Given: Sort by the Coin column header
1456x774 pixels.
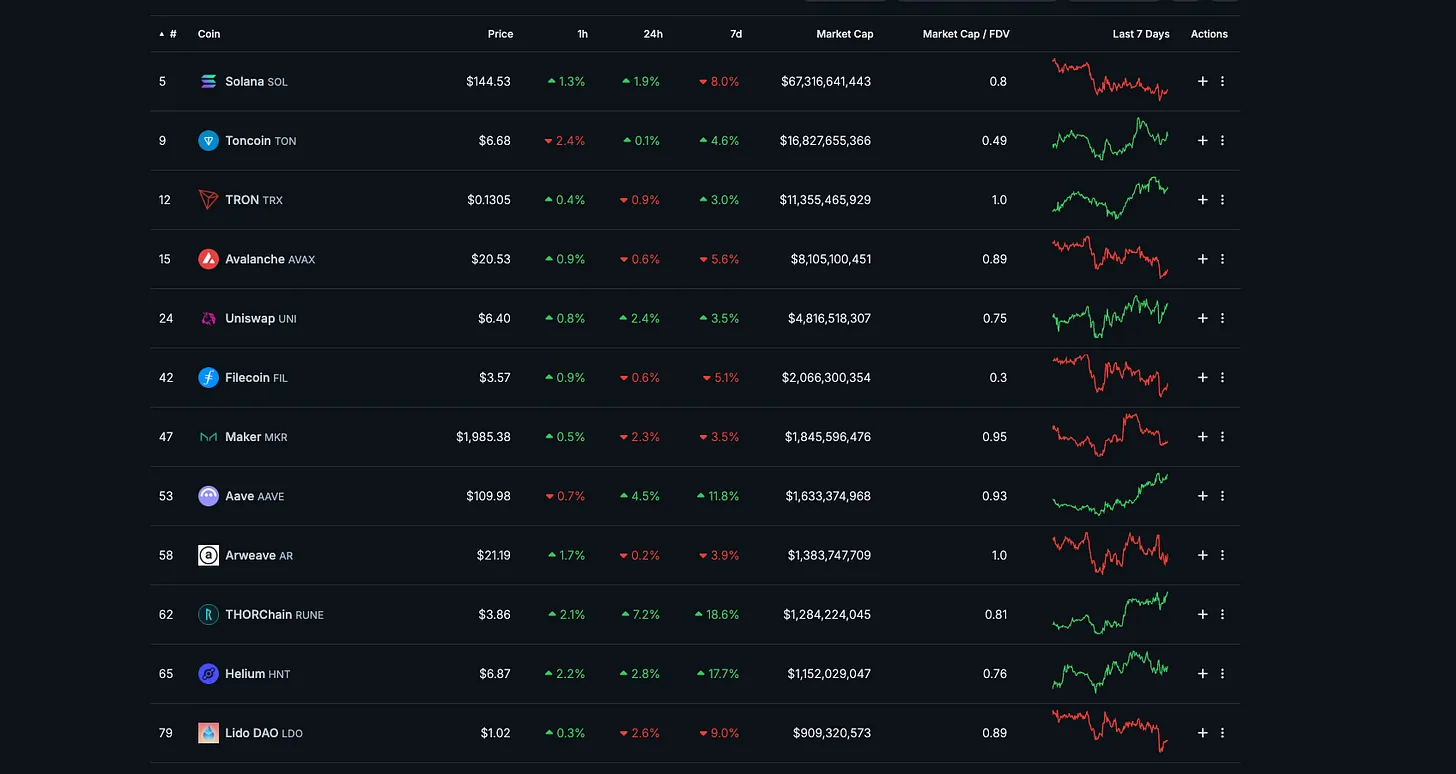Looking at the screenshot, I should point(209,34).
